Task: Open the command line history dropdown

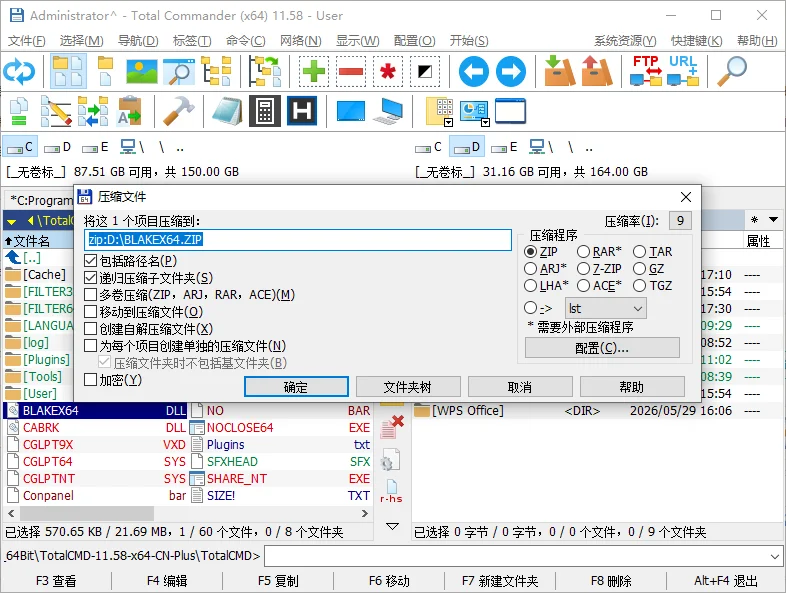Action: (x=774, y=556)
